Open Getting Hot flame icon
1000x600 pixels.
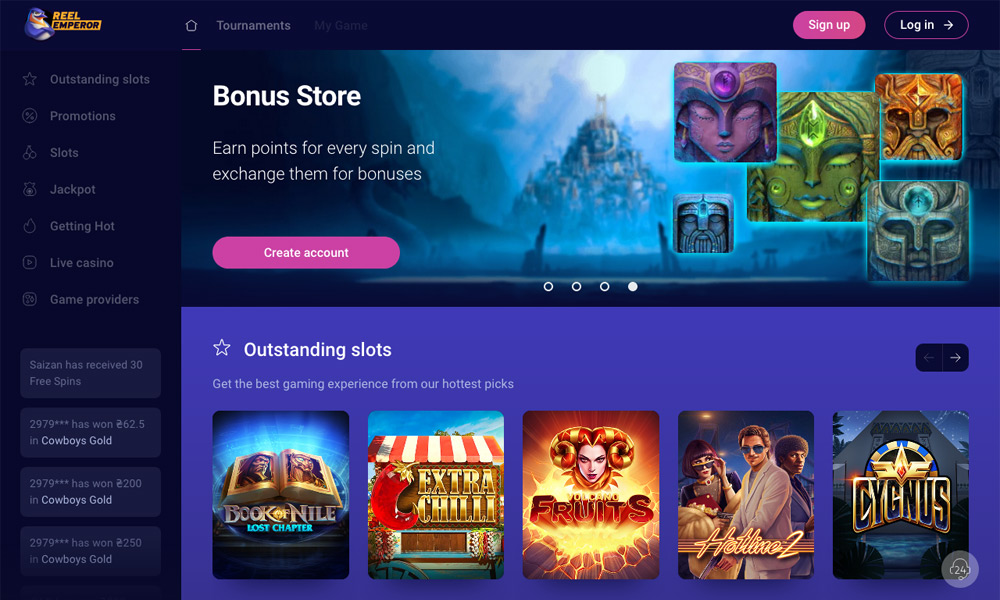(x=29, y=226)
